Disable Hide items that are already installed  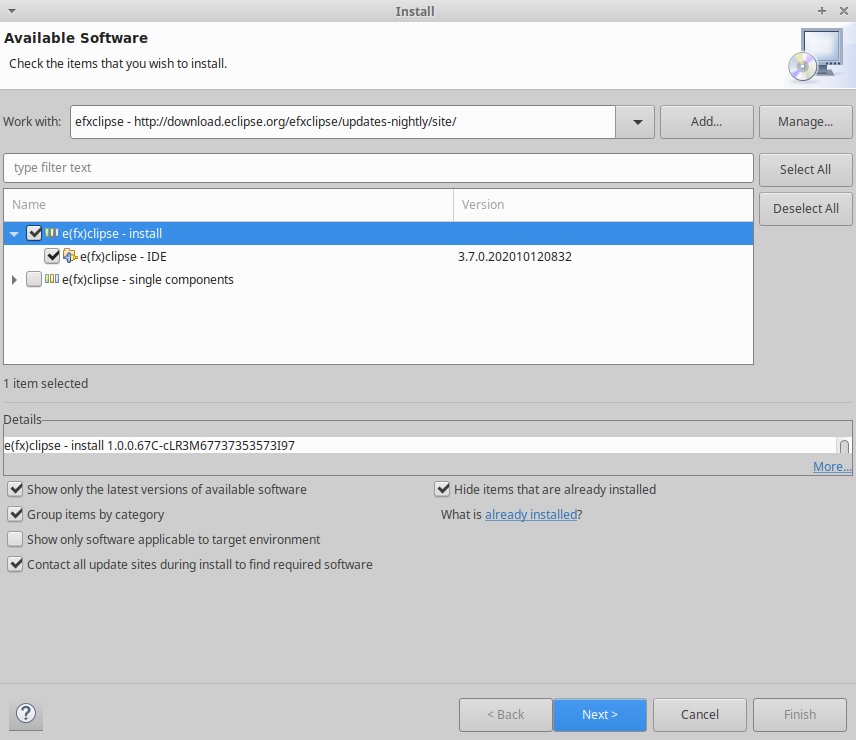443,489
